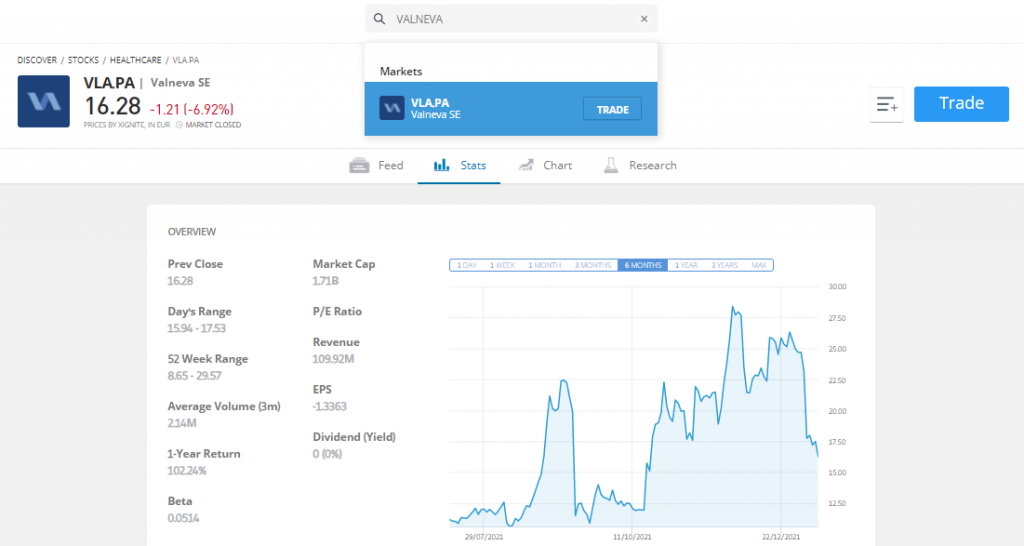Image resolution: width=1024 pixels, height=546 pixels.
Task: Click the 11/10/2021 date on chart axis
Action: click(632, 537)
